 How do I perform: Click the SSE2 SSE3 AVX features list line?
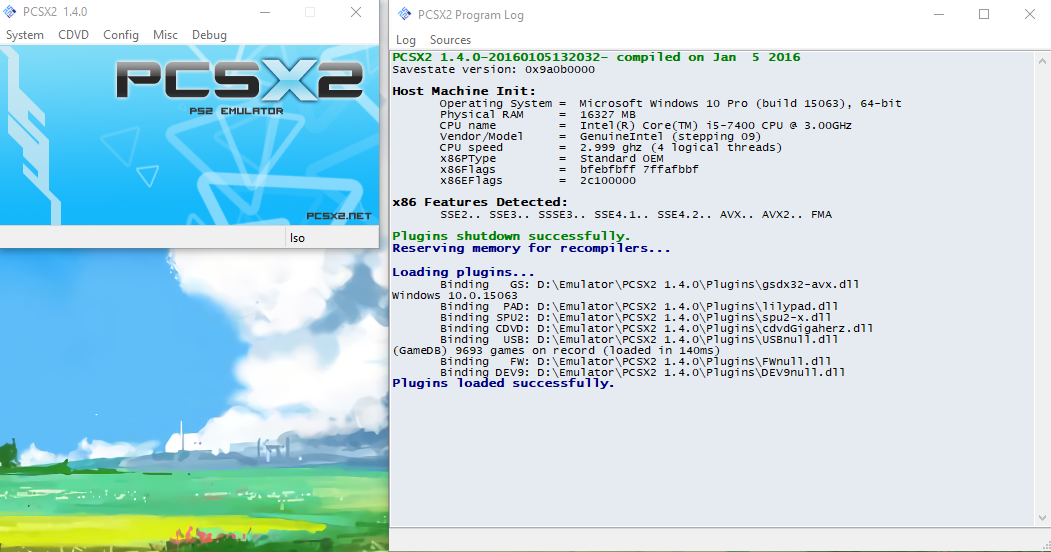[x=635, y=215]
